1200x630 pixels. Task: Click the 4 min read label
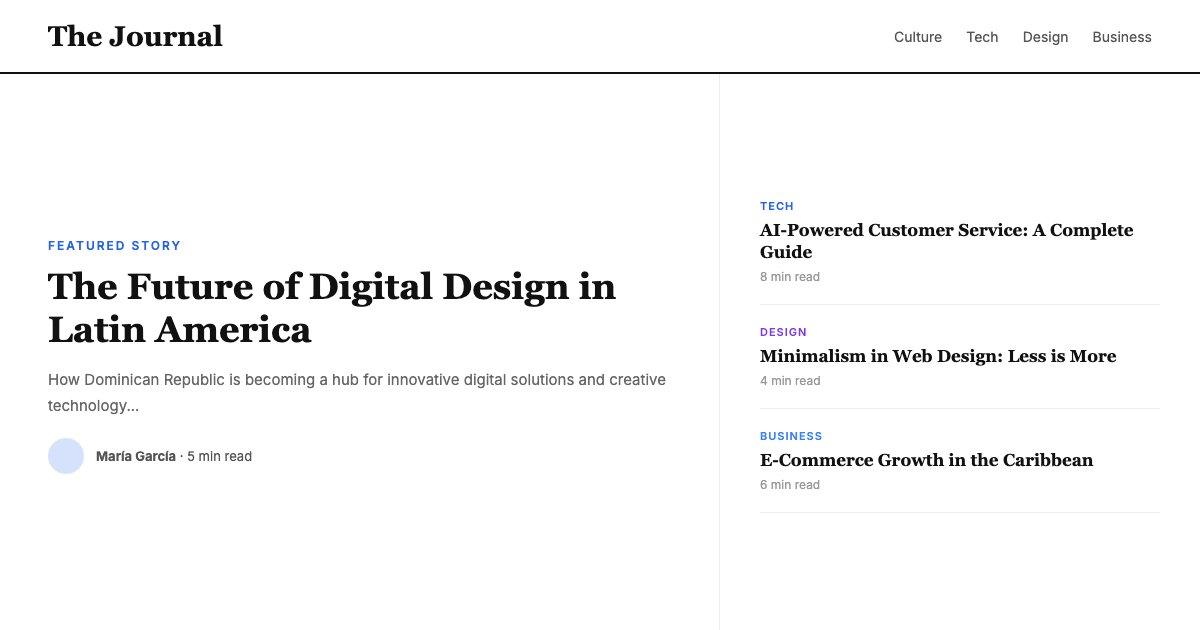point(790,381)
